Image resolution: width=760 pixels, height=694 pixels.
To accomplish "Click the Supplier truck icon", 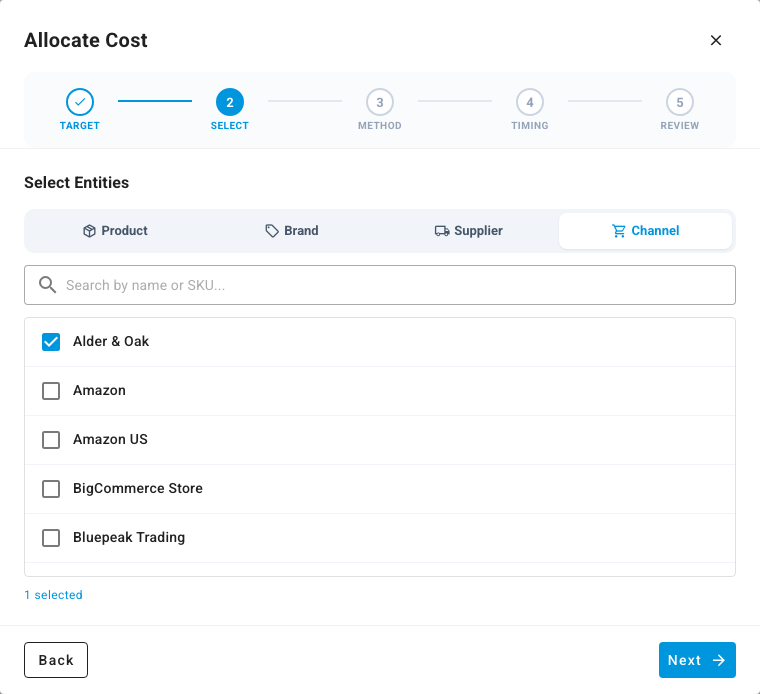I will pyautogui.click(x=442, y=231).
